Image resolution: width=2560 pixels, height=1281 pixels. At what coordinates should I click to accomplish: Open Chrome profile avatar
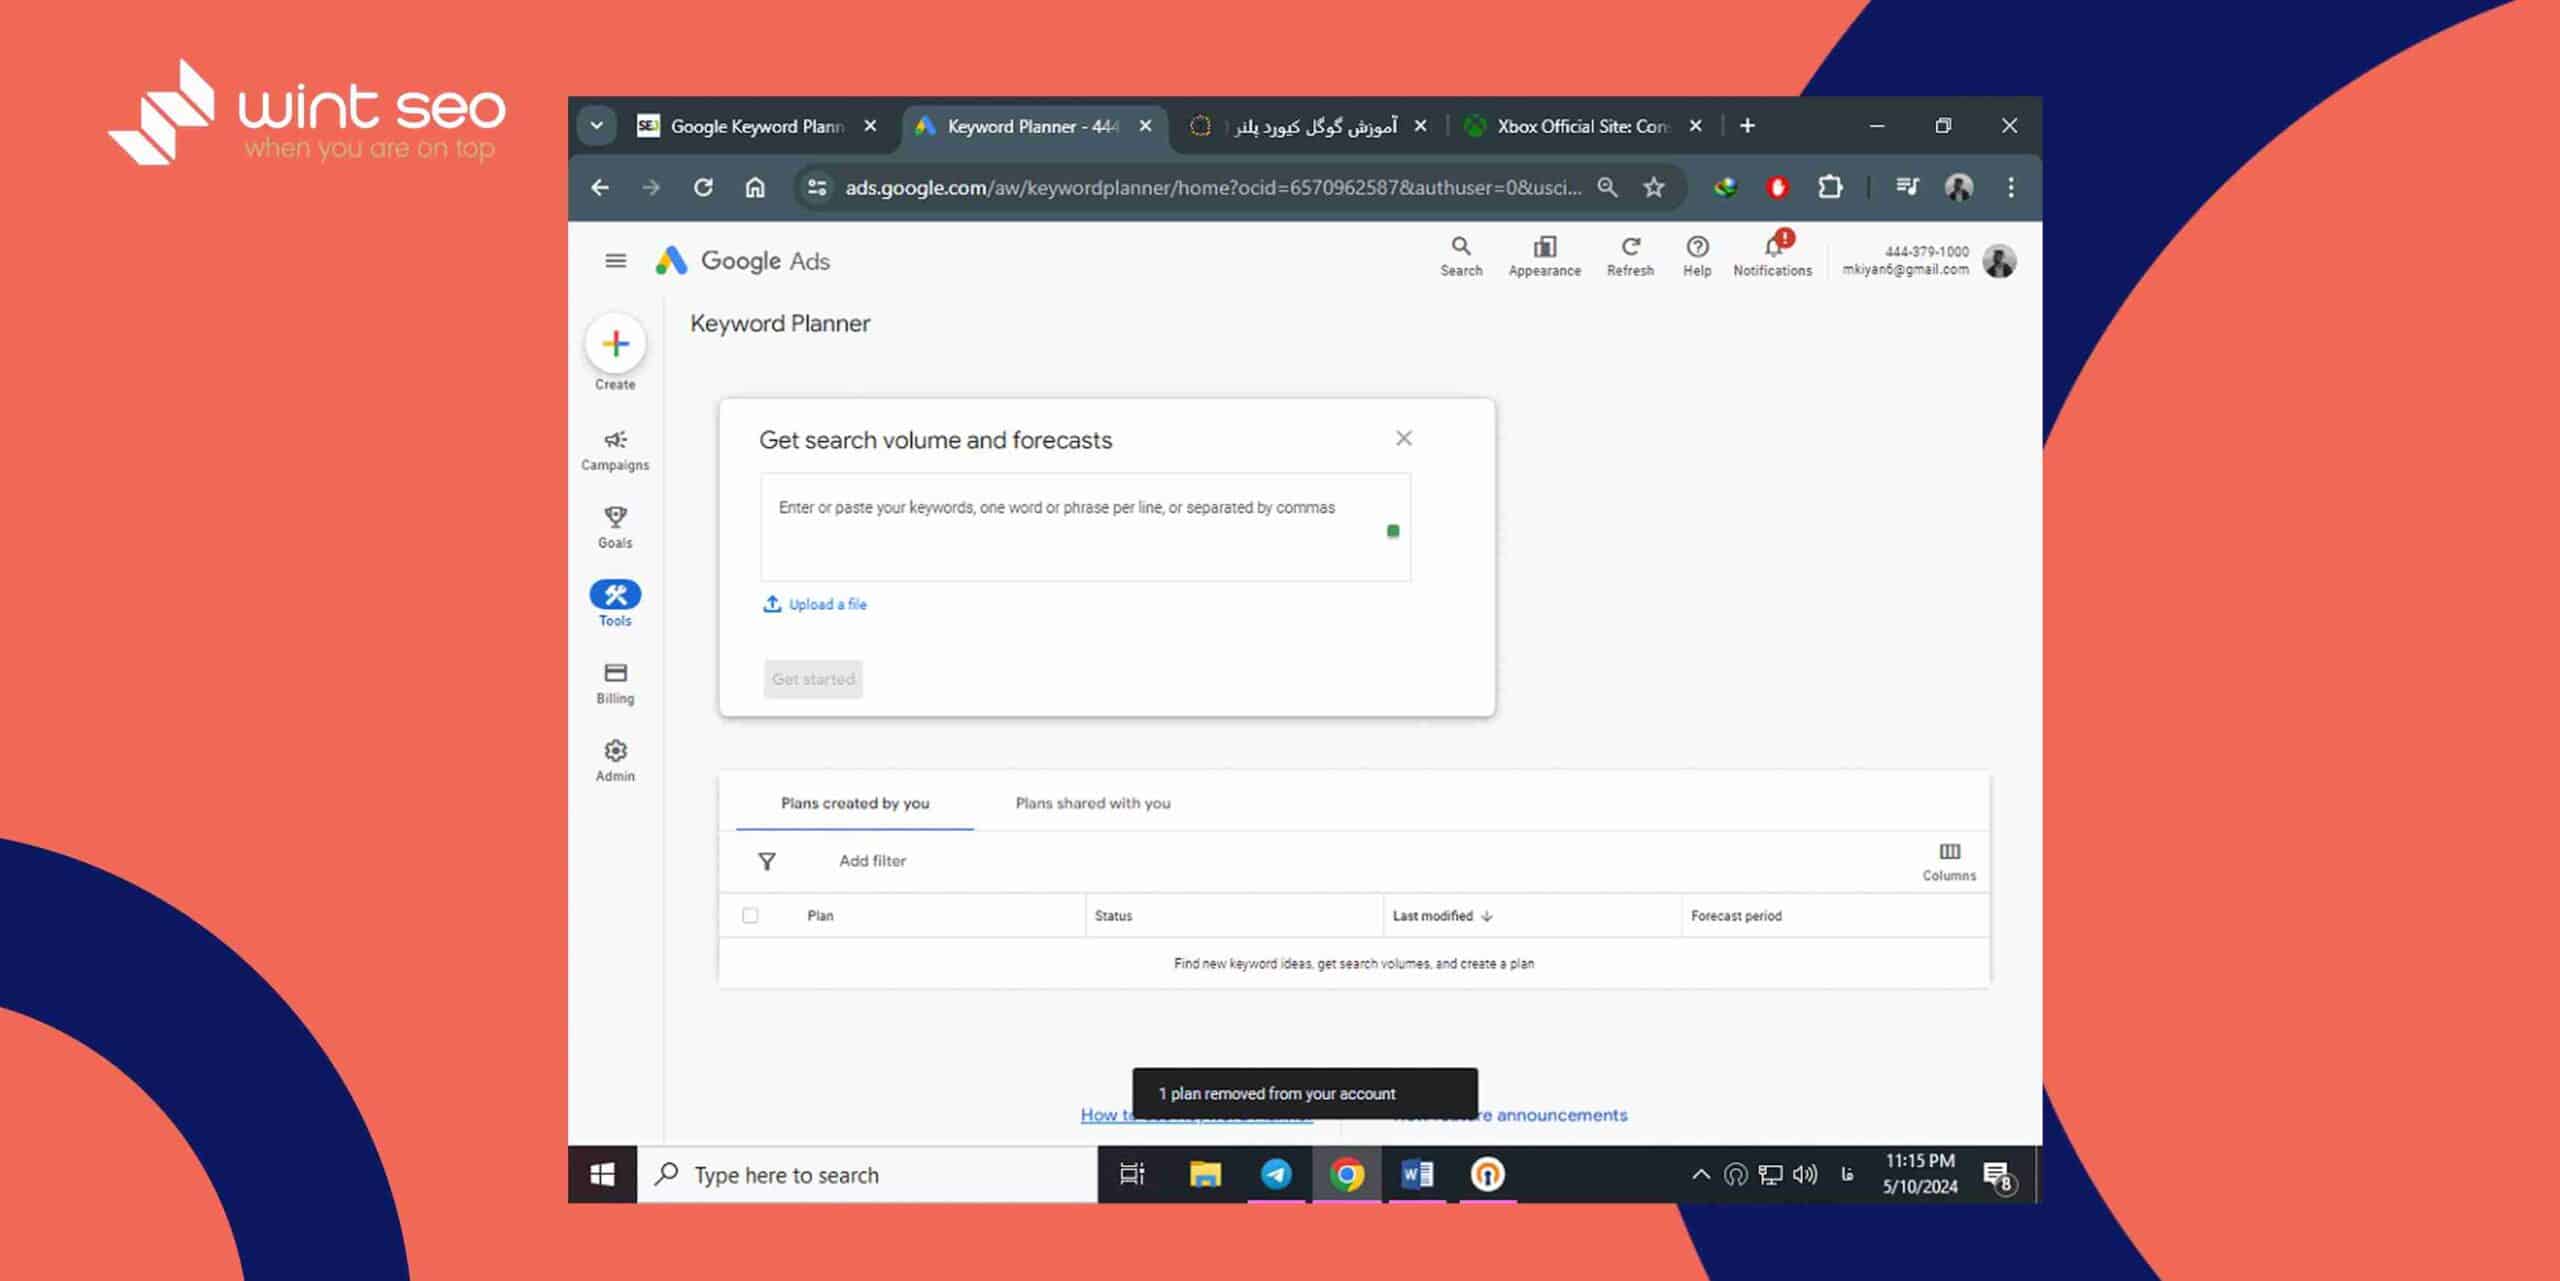(1958, 187)
